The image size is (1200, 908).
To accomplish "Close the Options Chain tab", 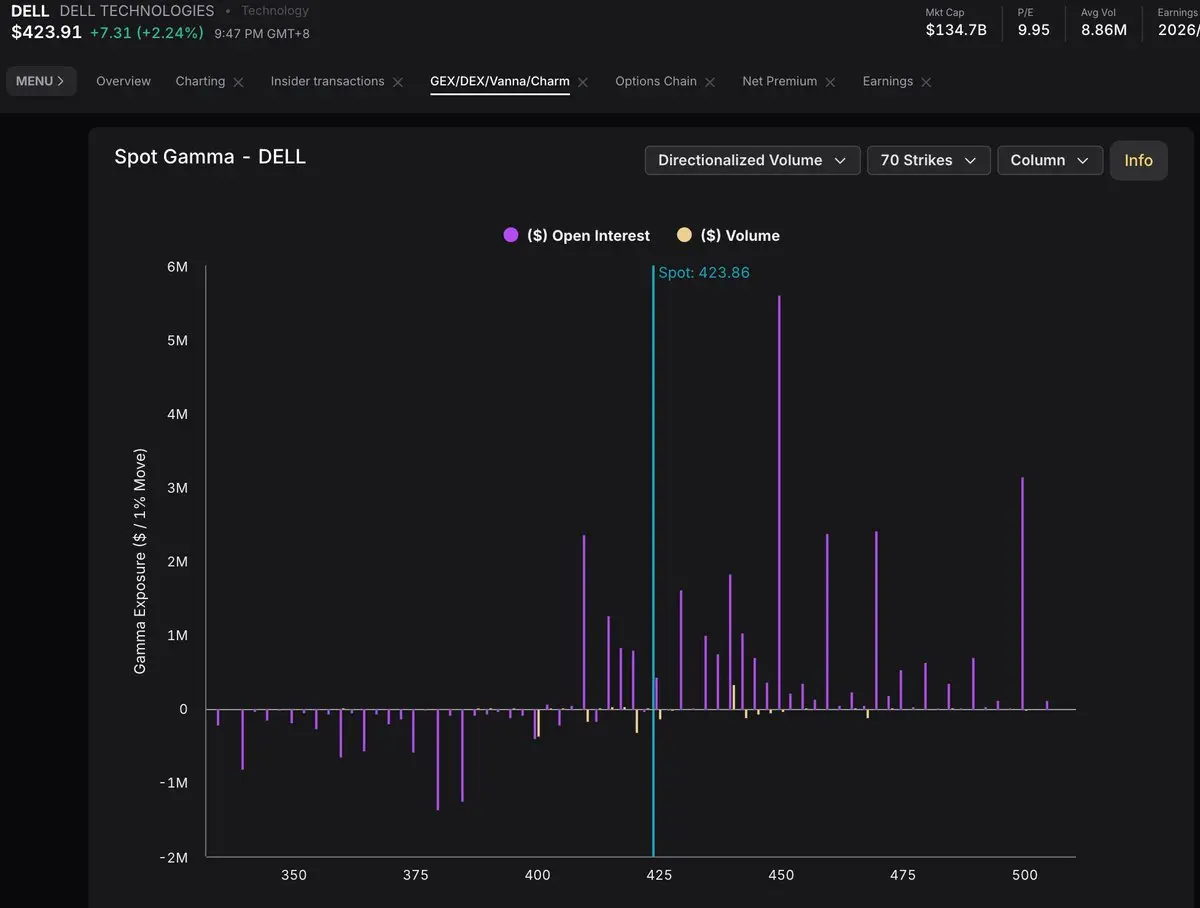I will (x=710, y=82).
